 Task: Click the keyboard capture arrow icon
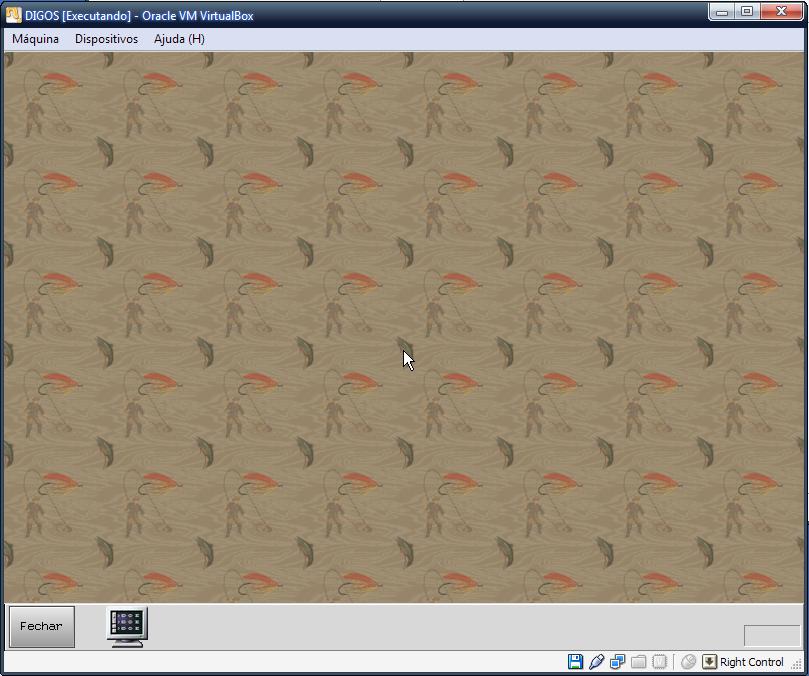click(x=709, y=662)
